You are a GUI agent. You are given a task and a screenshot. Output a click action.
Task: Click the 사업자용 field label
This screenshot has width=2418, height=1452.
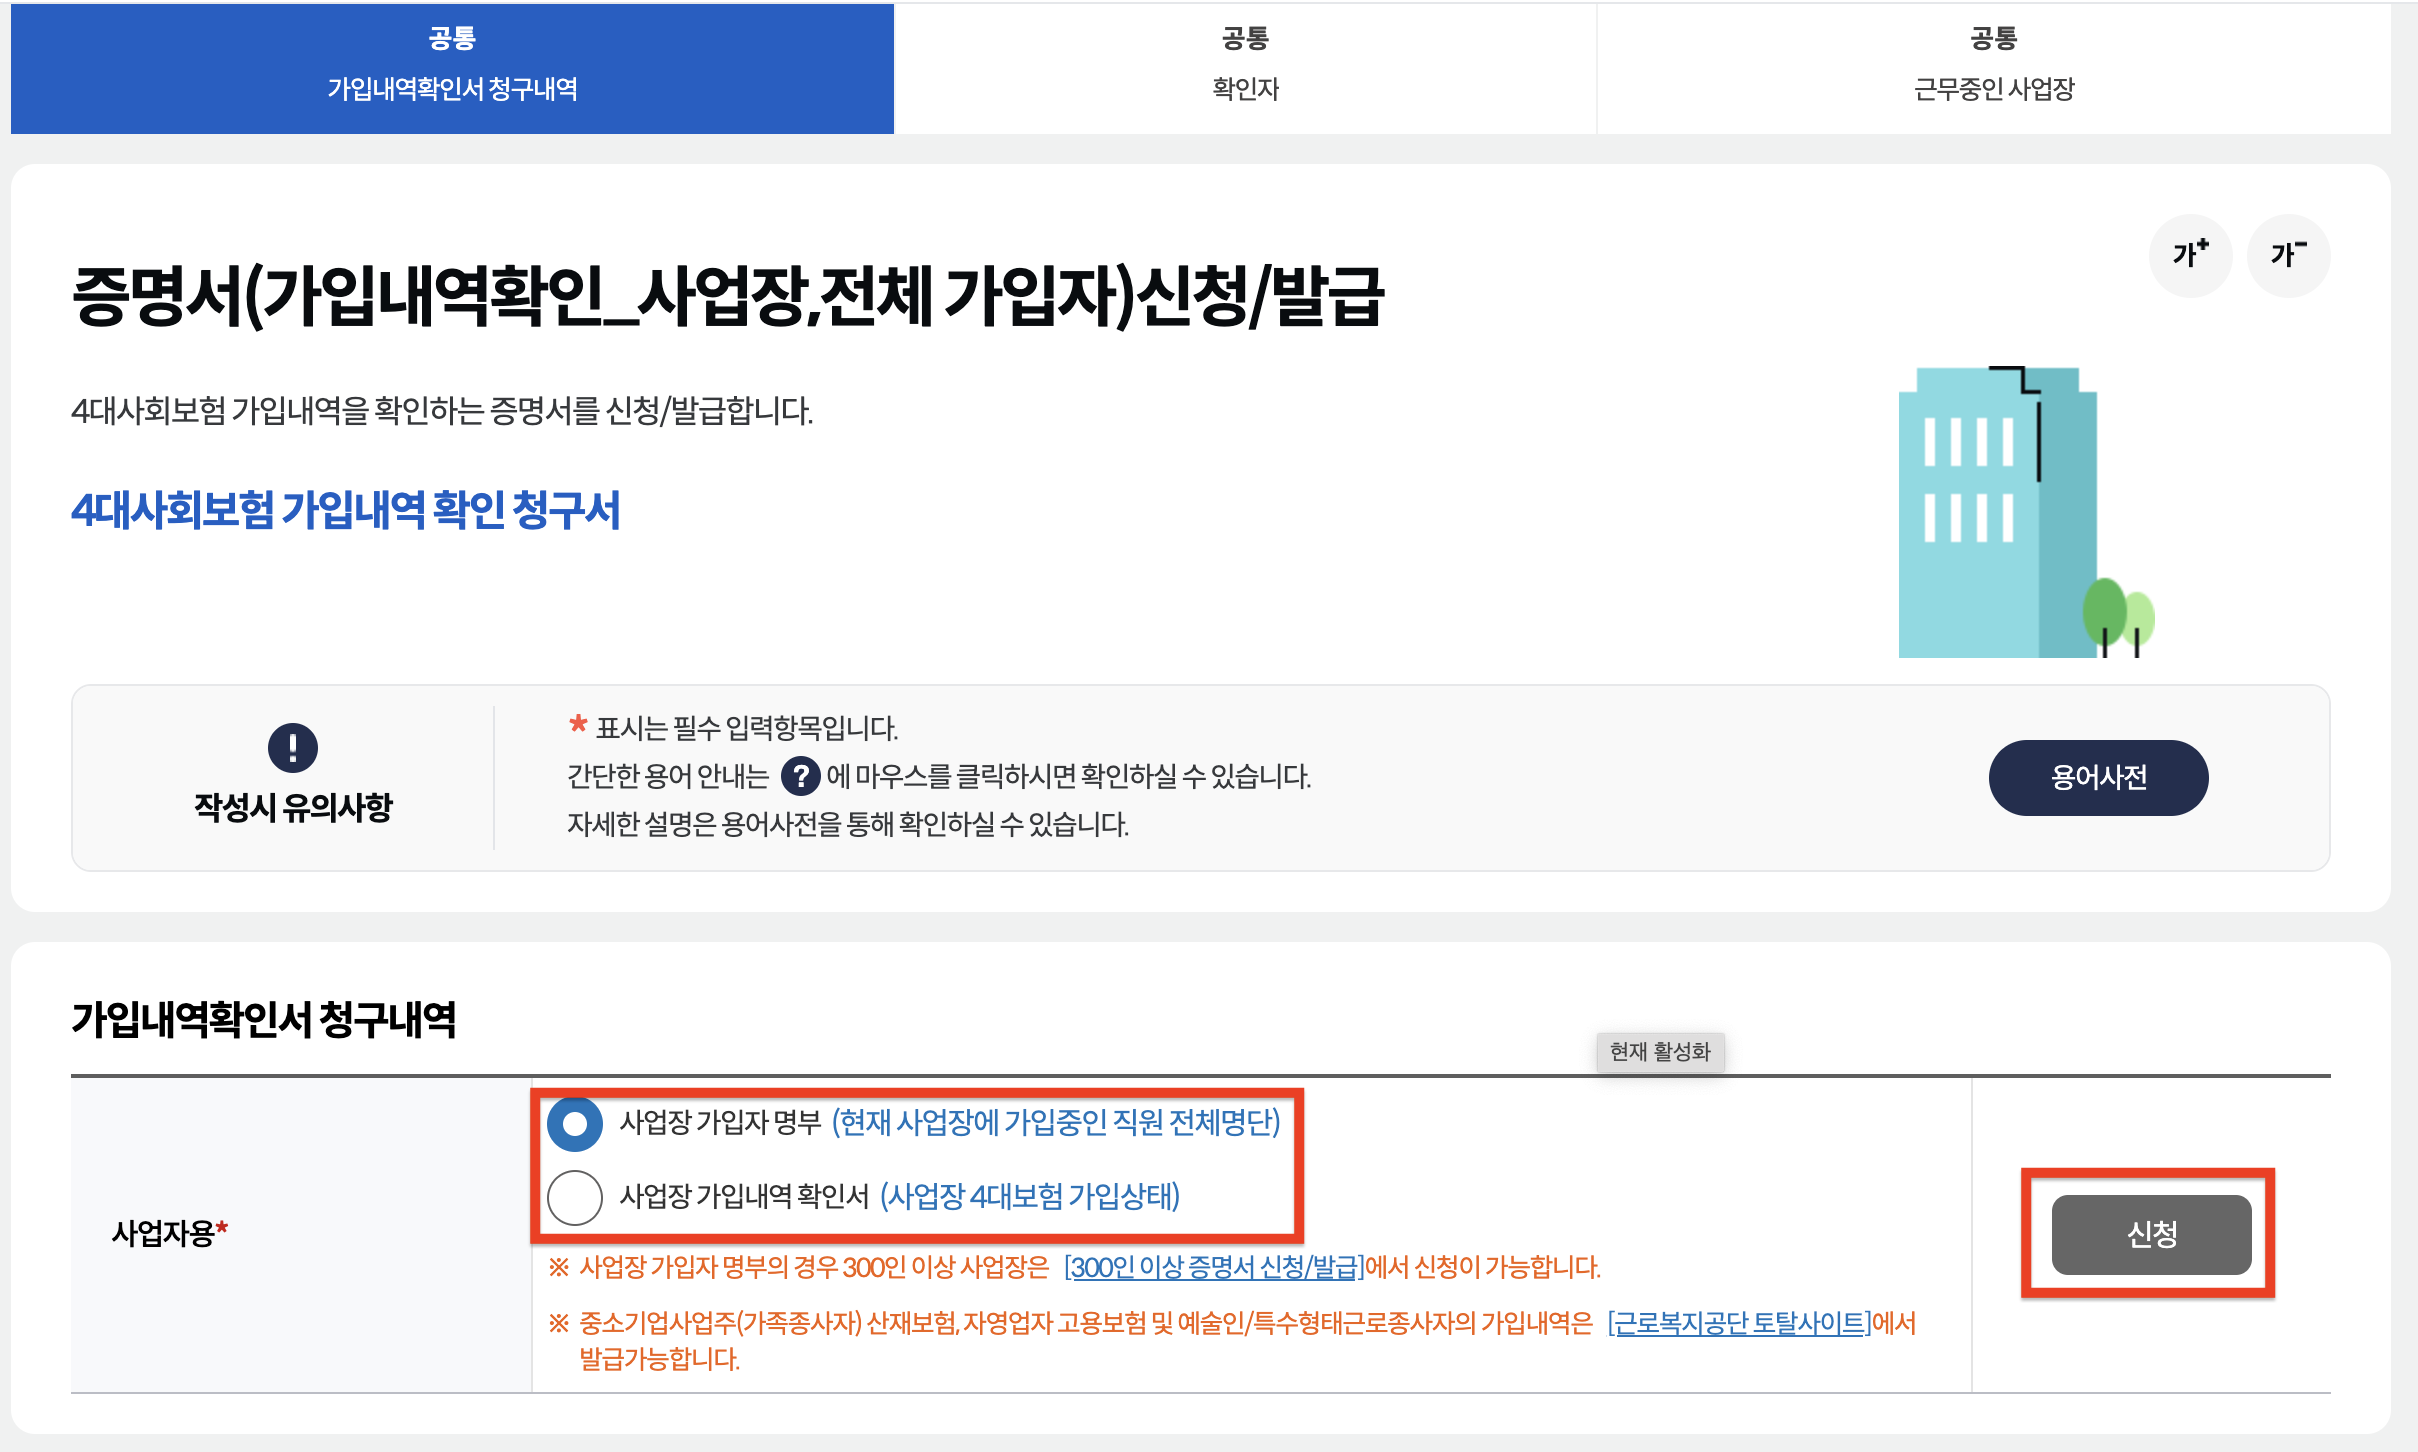[x=164, y=1234]
